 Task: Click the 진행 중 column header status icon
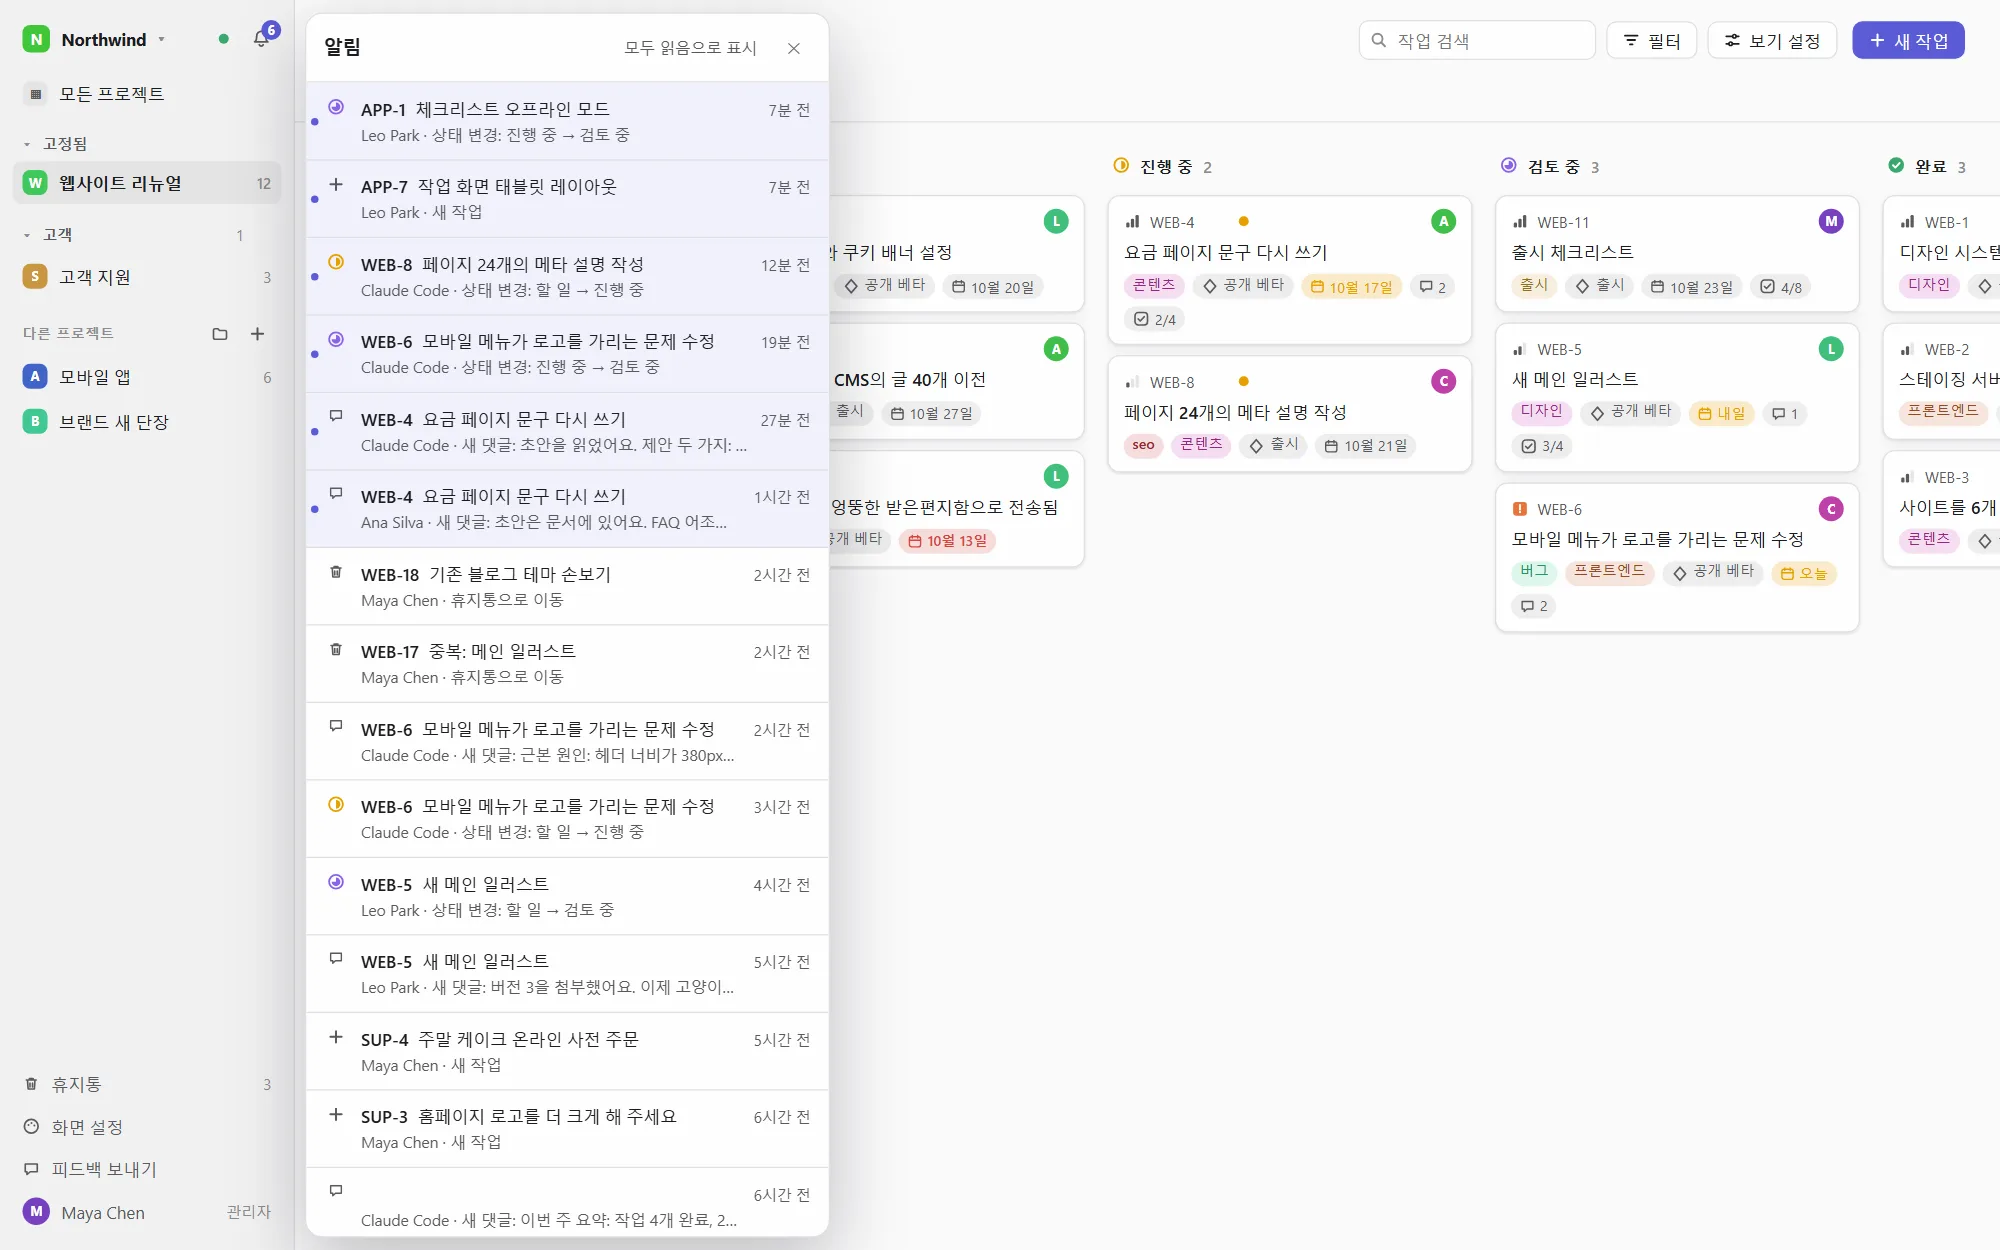tap(1121, 166)
